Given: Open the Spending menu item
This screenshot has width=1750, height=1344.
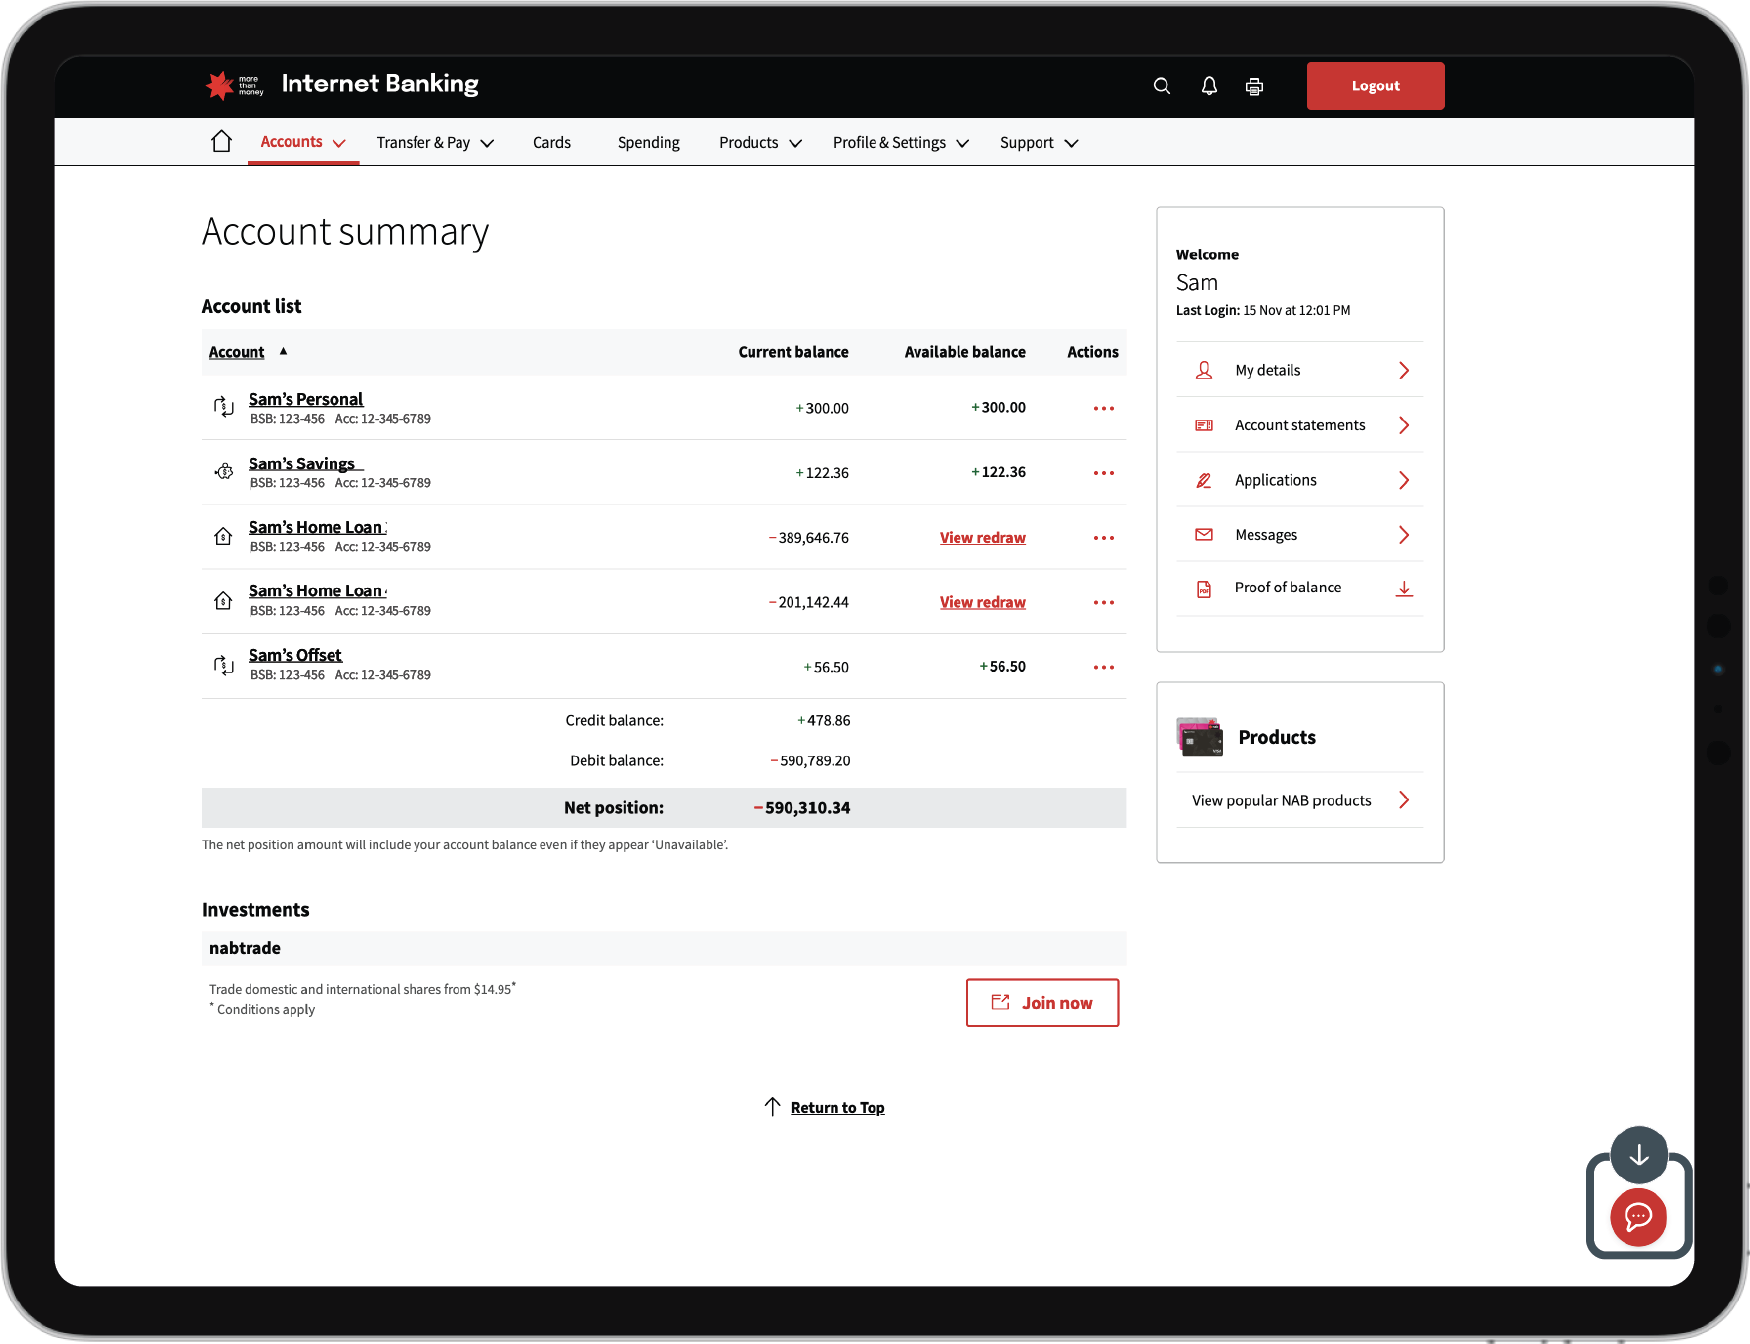Looking at the screenshot, I should point(648,143).
